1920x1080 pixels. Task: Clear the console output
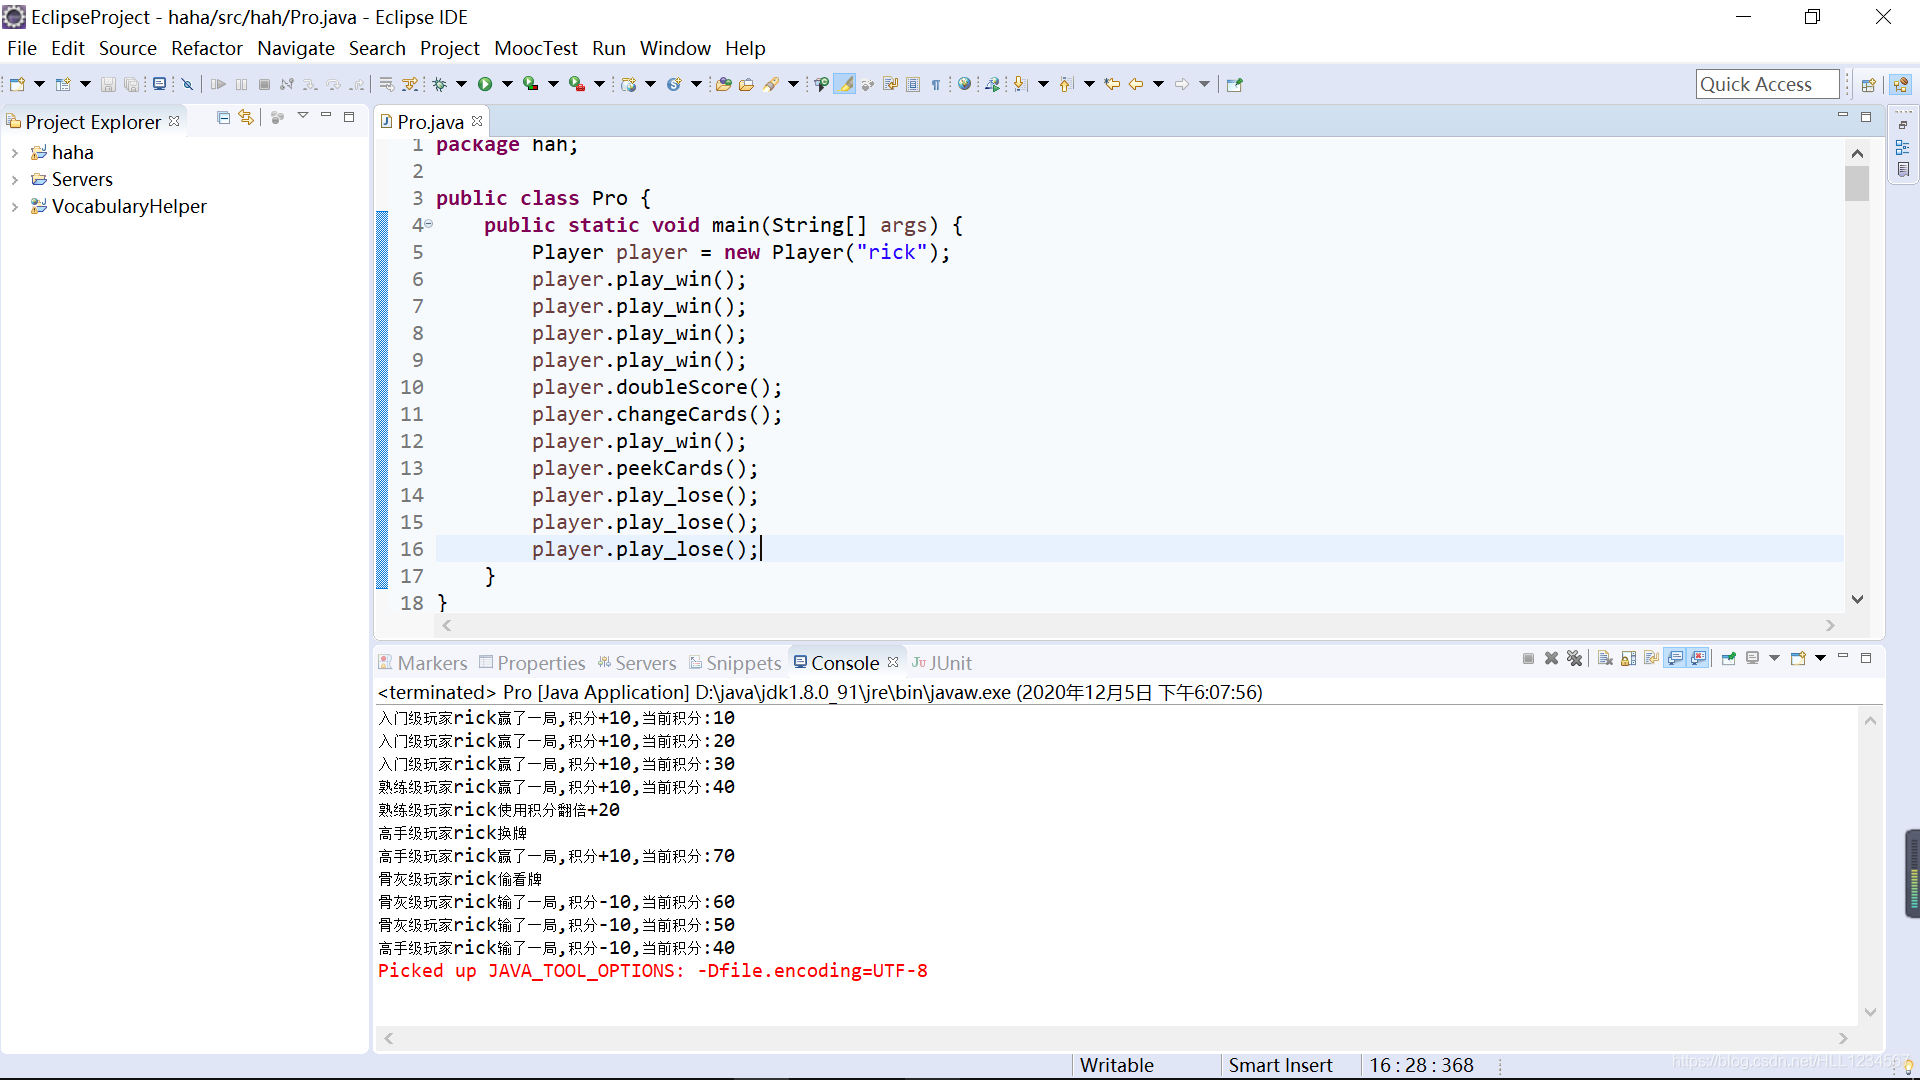(1604, 658)
